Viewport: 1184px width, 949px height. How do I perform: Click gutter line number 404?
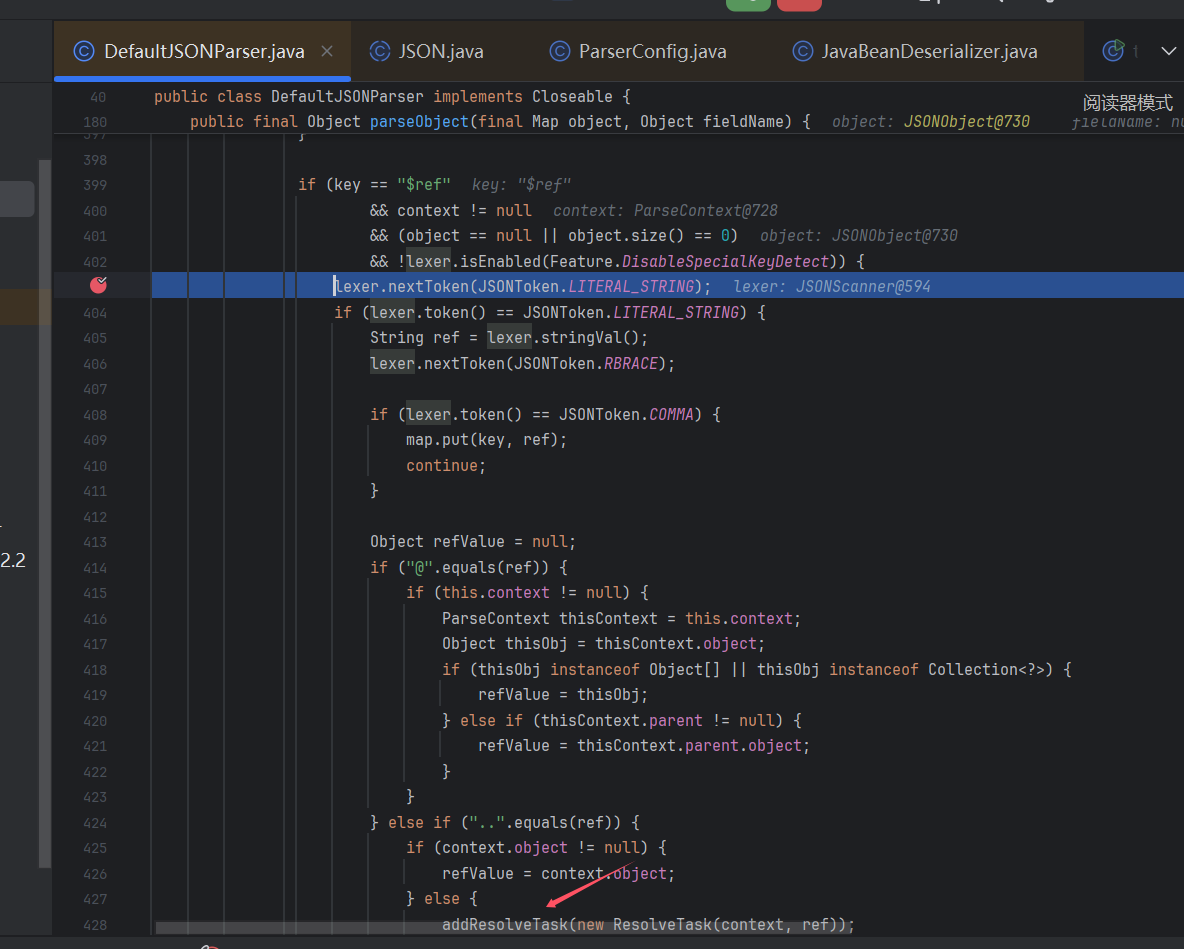(95, 313)
